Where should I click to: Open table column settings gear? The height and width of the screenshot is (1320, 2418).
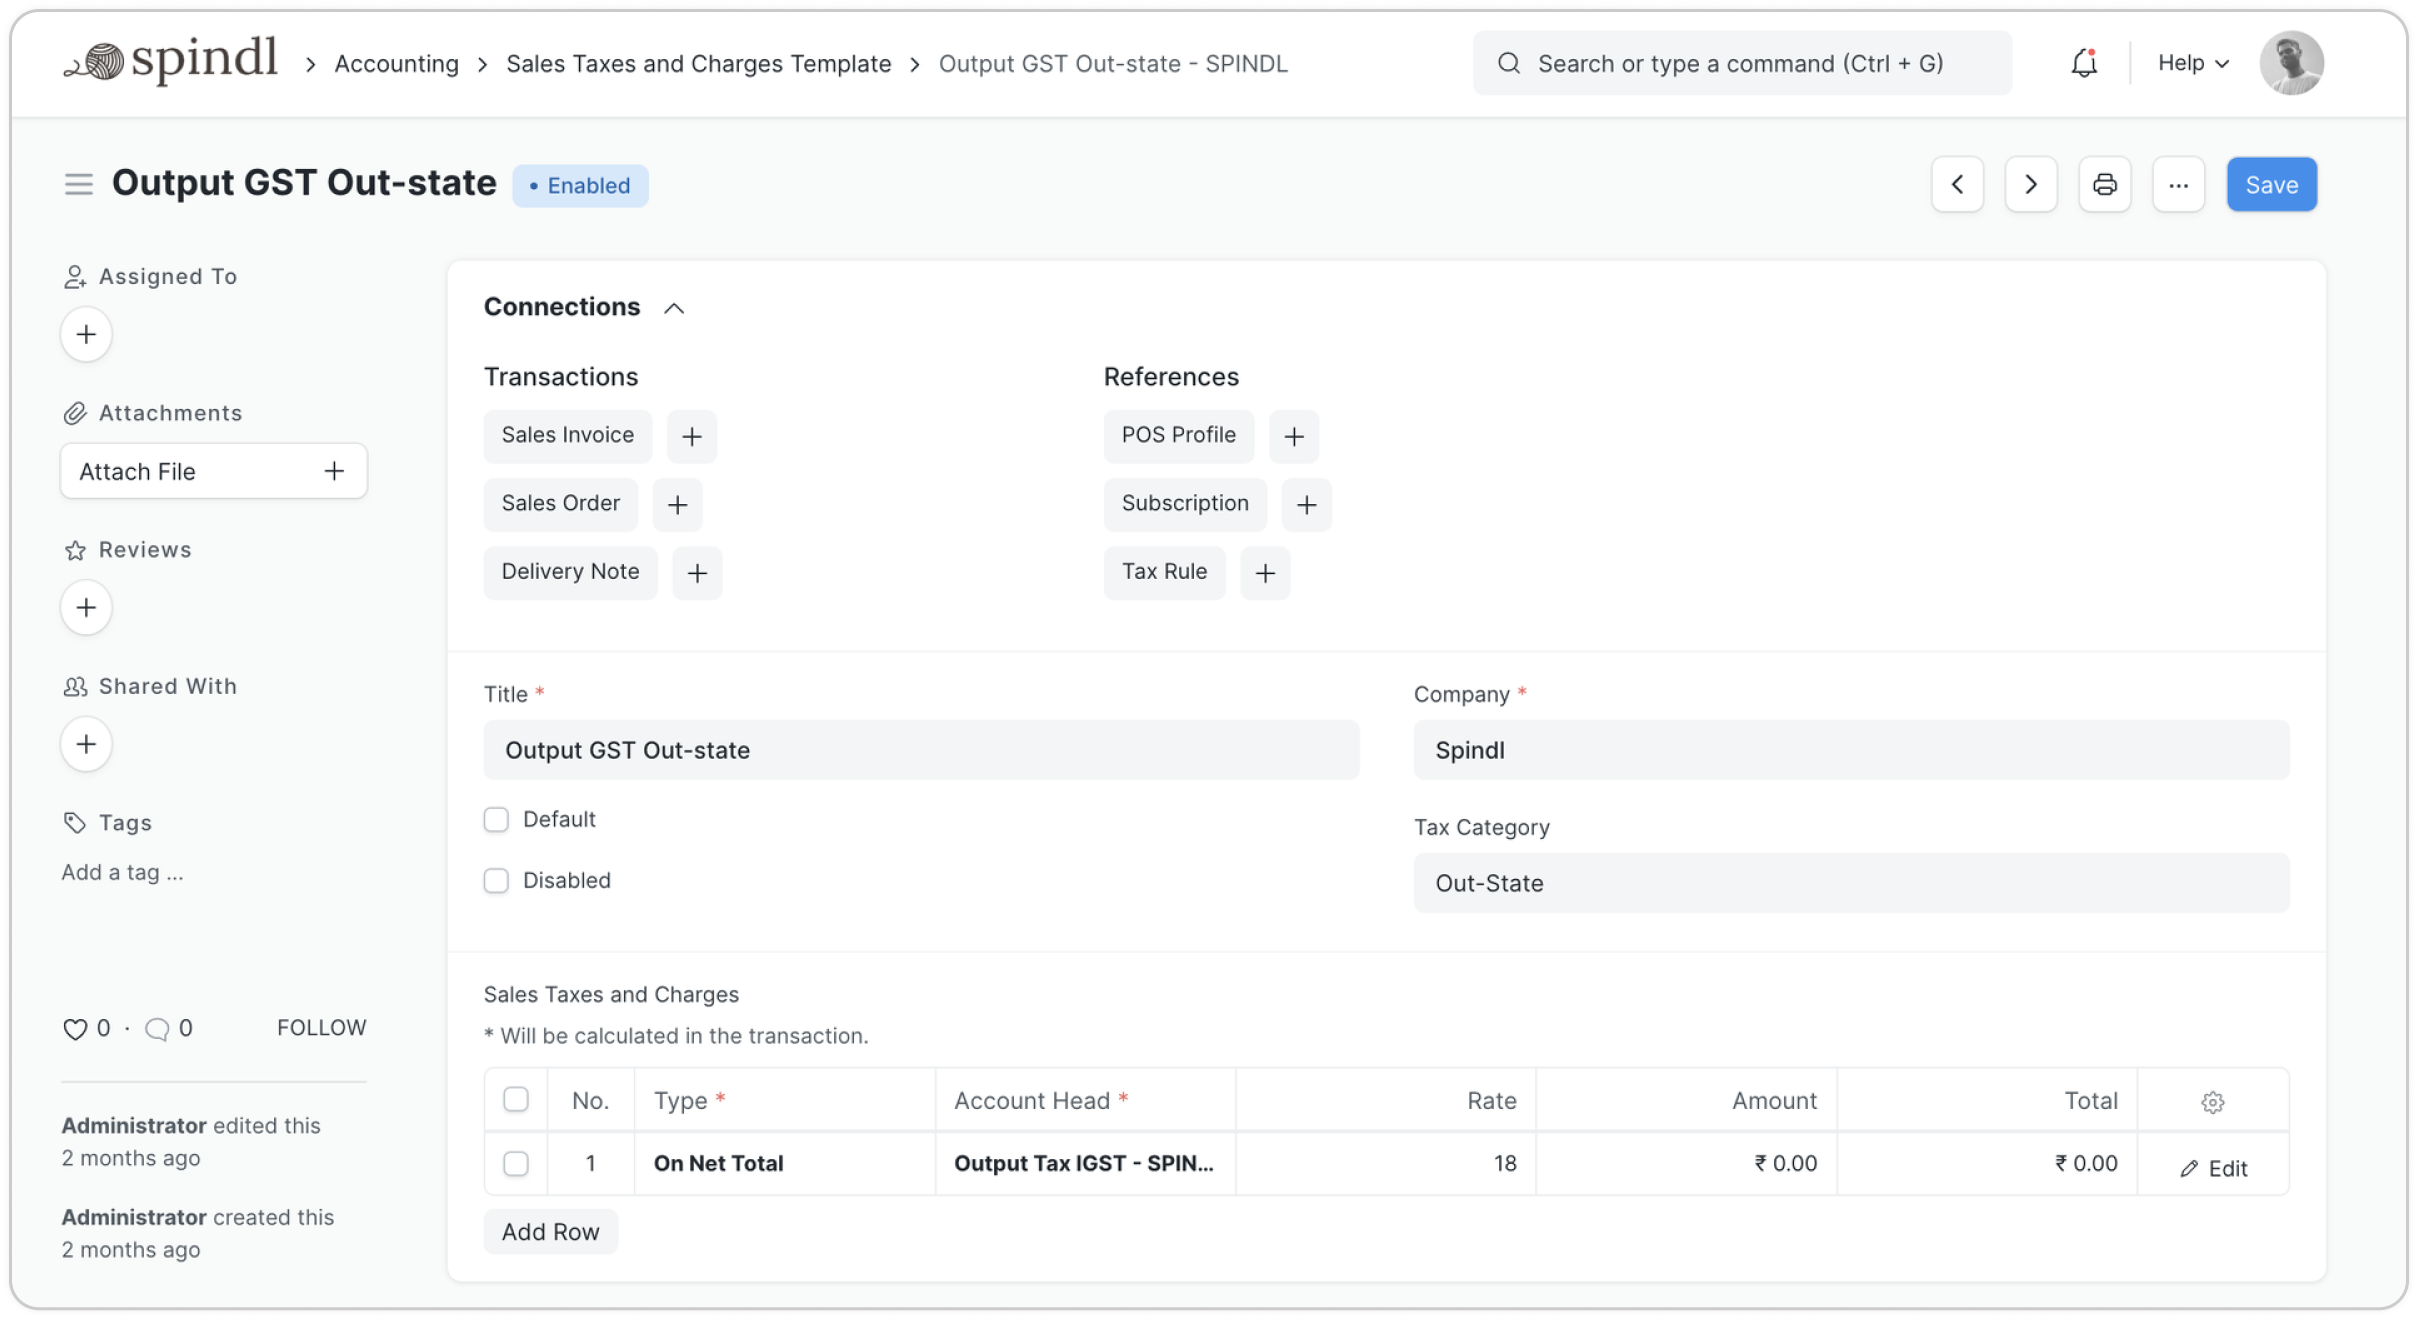click(x=2212, y=1101)
